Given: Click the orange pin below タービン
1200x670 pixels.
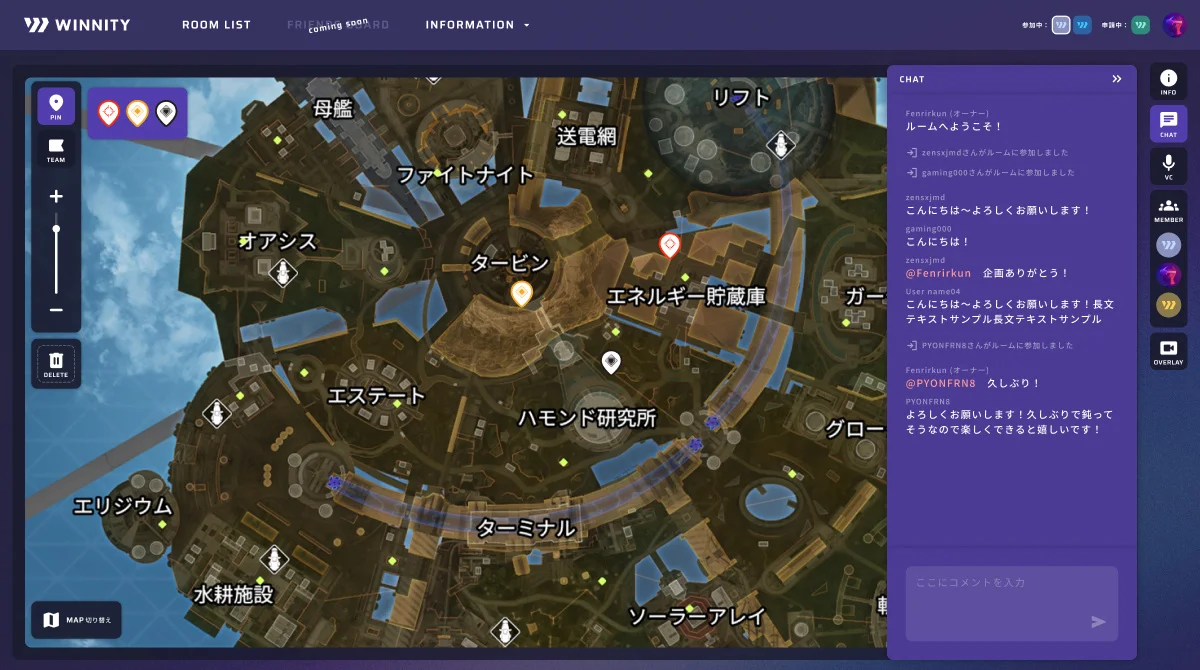Looking at the screenshot, I should point(521,293).
